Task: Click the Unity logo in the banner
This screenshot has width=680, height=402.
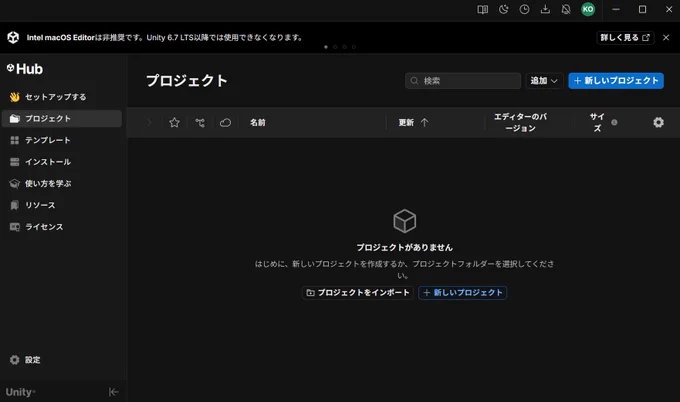Action: pos(13,38)
